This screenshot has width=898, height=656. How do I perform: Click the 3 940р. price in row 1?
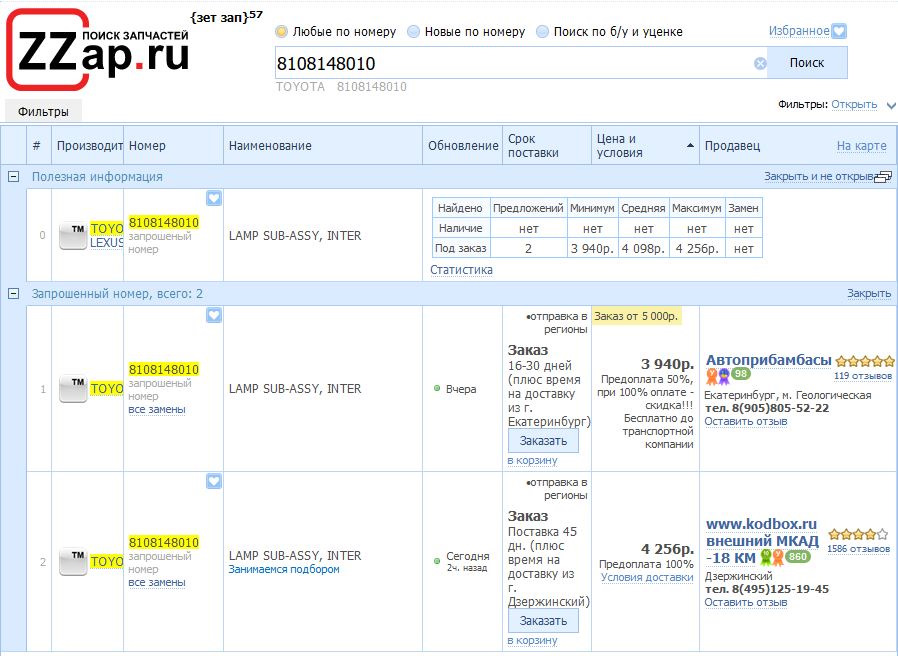667,364
